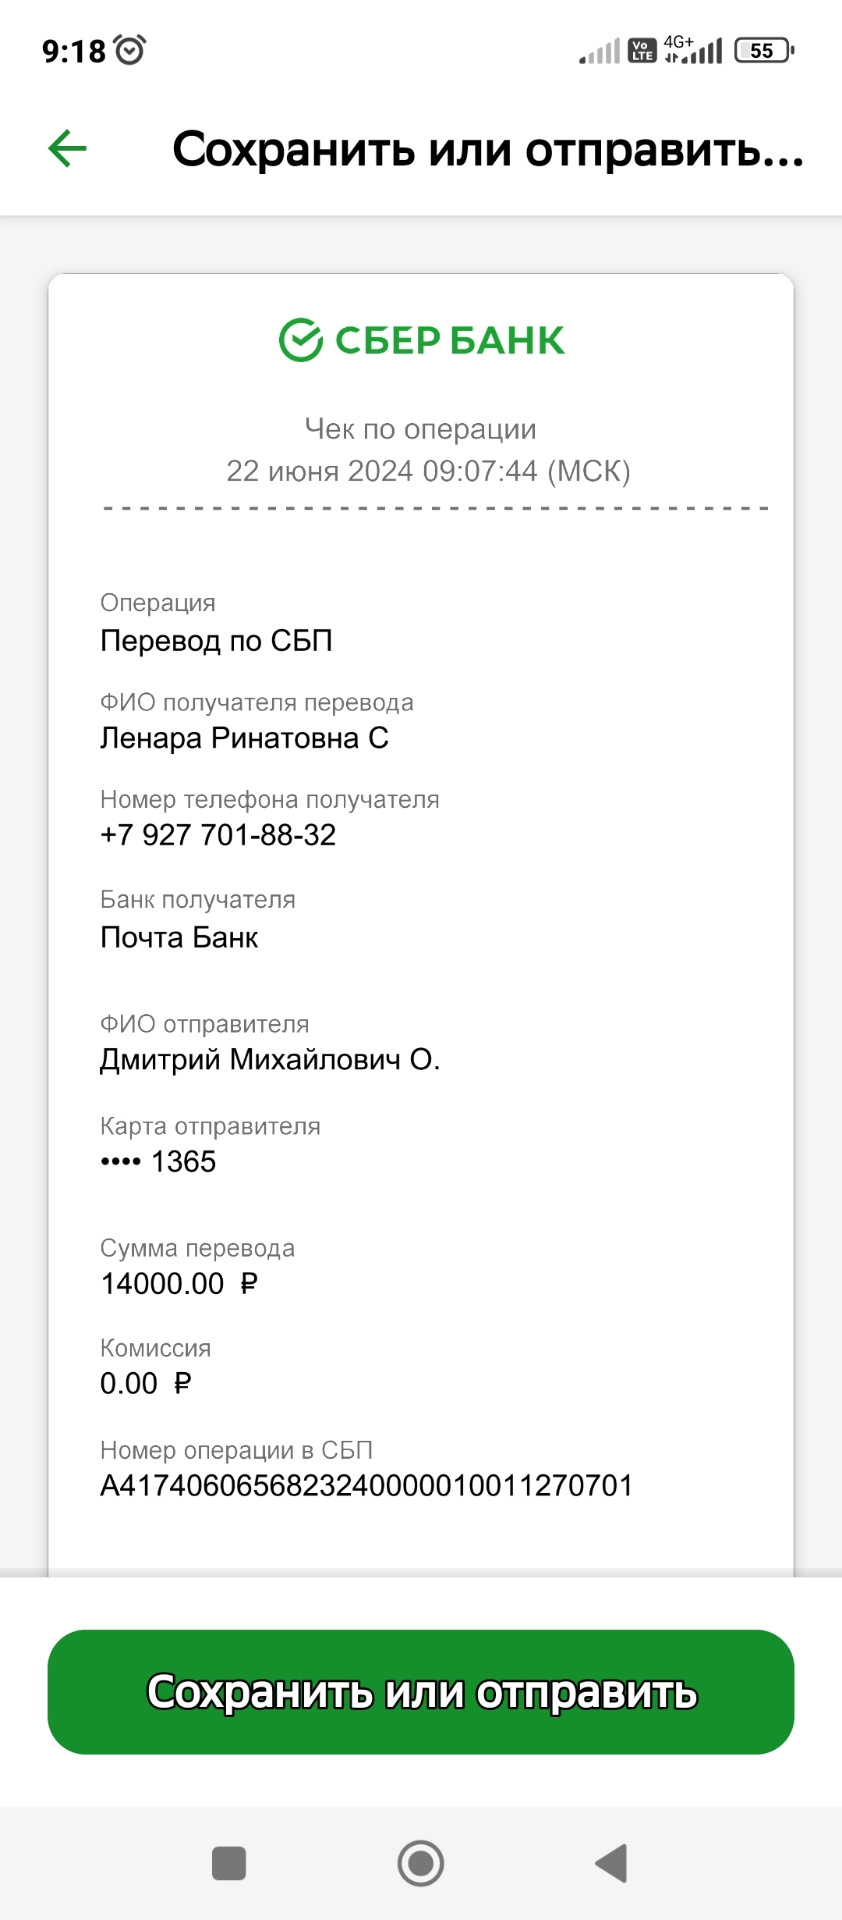The image size is (842, 1920).
Task: Tap the battery level indicator
Action: tap(763, 50)
